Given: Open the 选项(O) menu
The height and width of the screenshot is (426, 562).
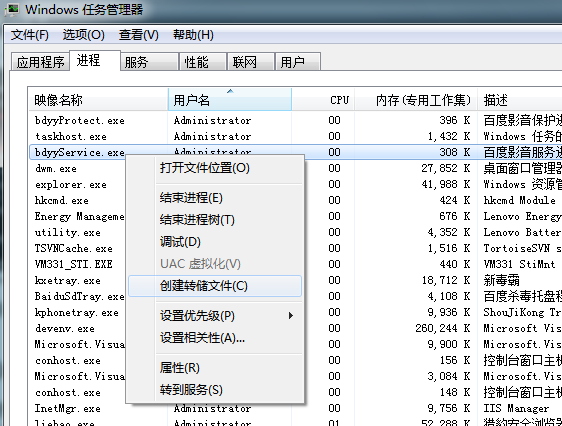Looking at the screenshot, I should tap(84, 35).
